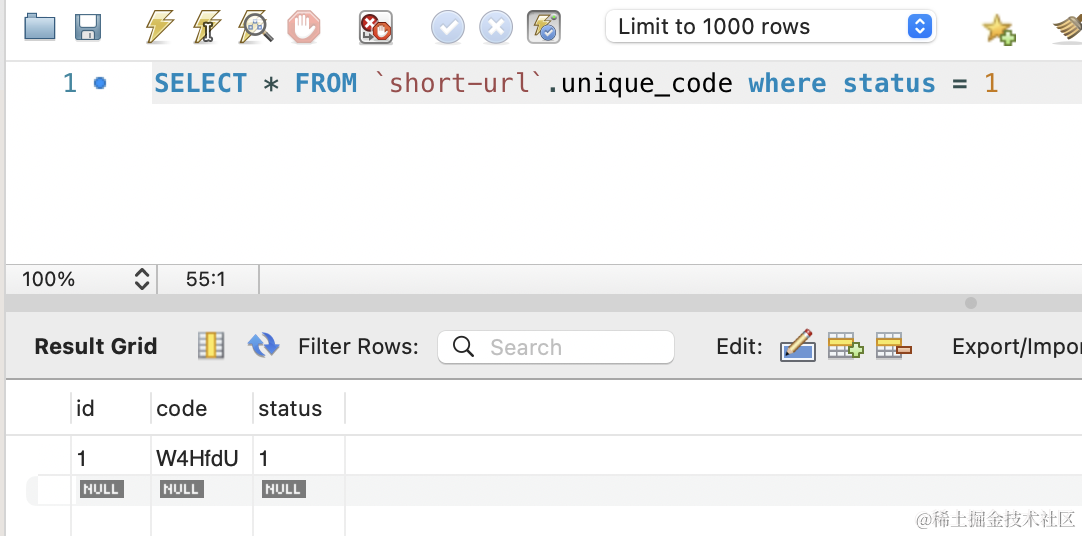Screen dimensions: 1082x536
Task: Change editor zoom level 100% stepper
Action: coord(142,279)
